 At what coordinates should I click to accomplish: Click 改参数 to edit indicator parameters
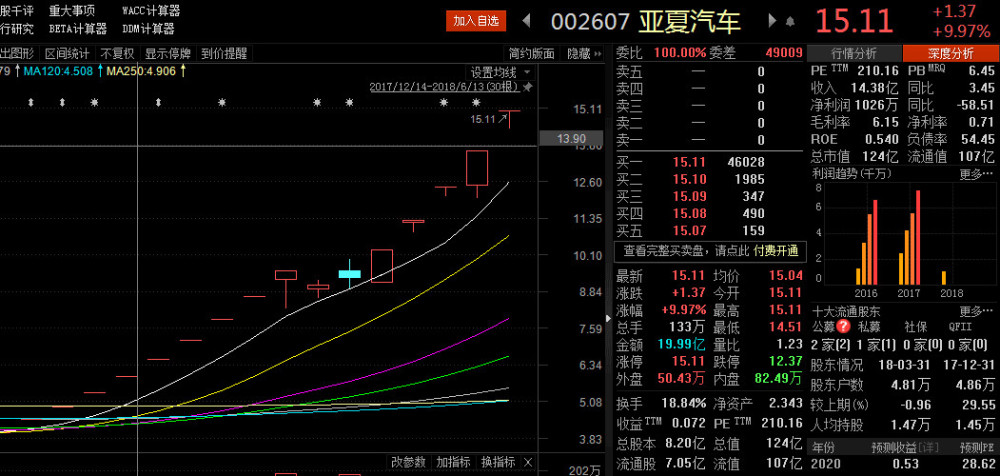(x=409, y=462)
